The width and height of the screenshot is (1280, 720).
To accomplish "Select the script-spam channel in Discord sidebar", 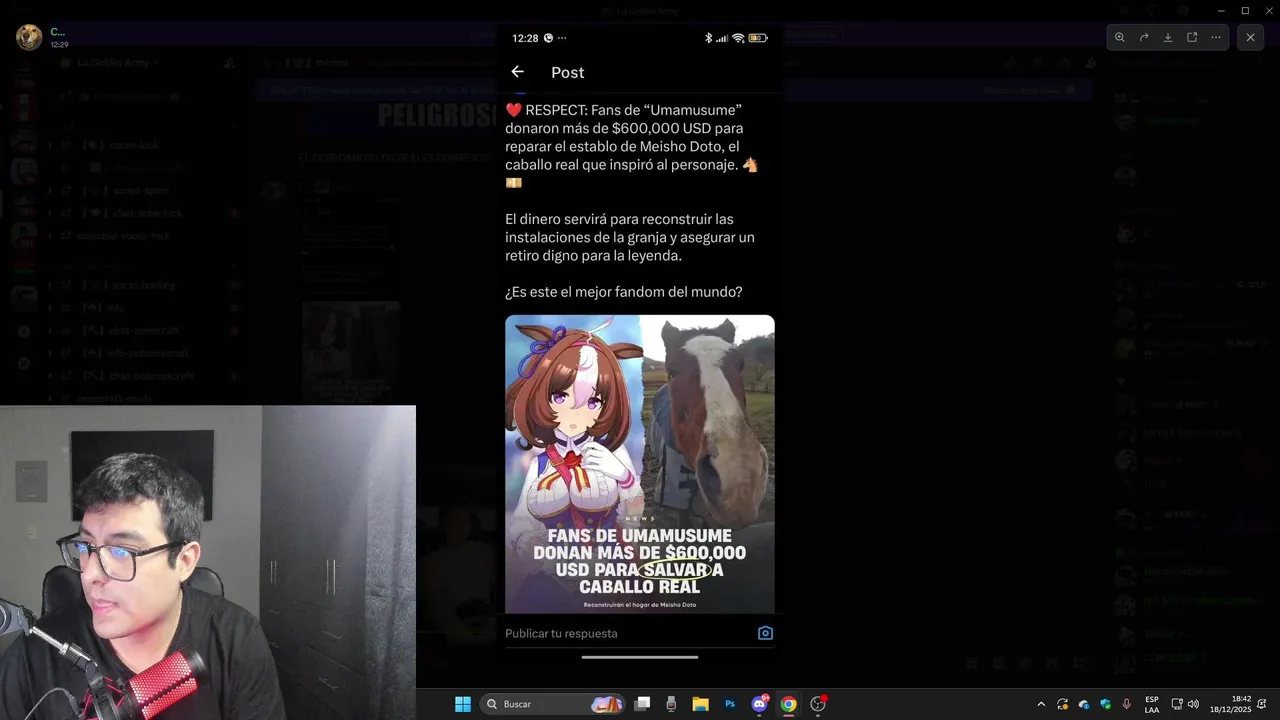I will click(x=140, y=190).
